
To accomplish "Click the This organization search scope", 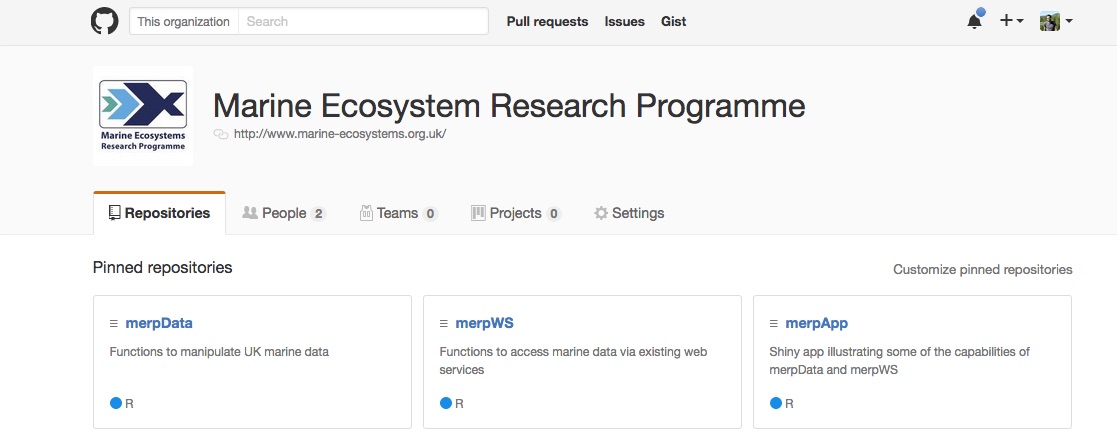I will [184, 21].
